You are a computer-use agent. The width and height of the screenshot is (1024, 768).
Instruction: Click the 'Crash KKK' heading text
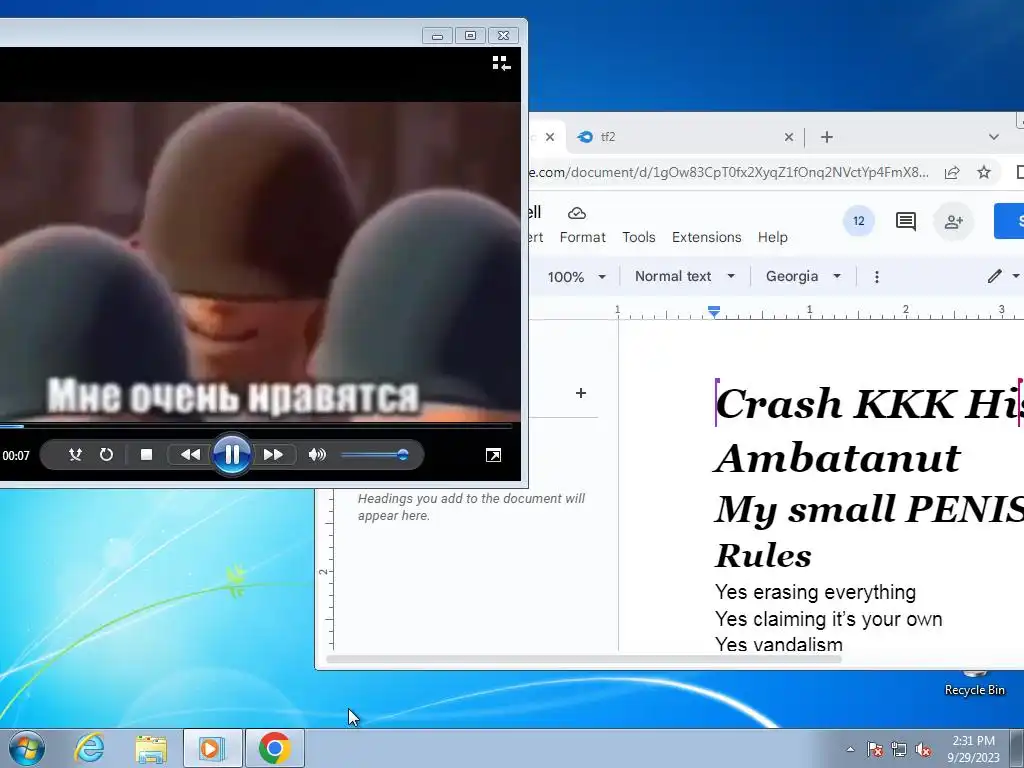(x=835, y=403)
